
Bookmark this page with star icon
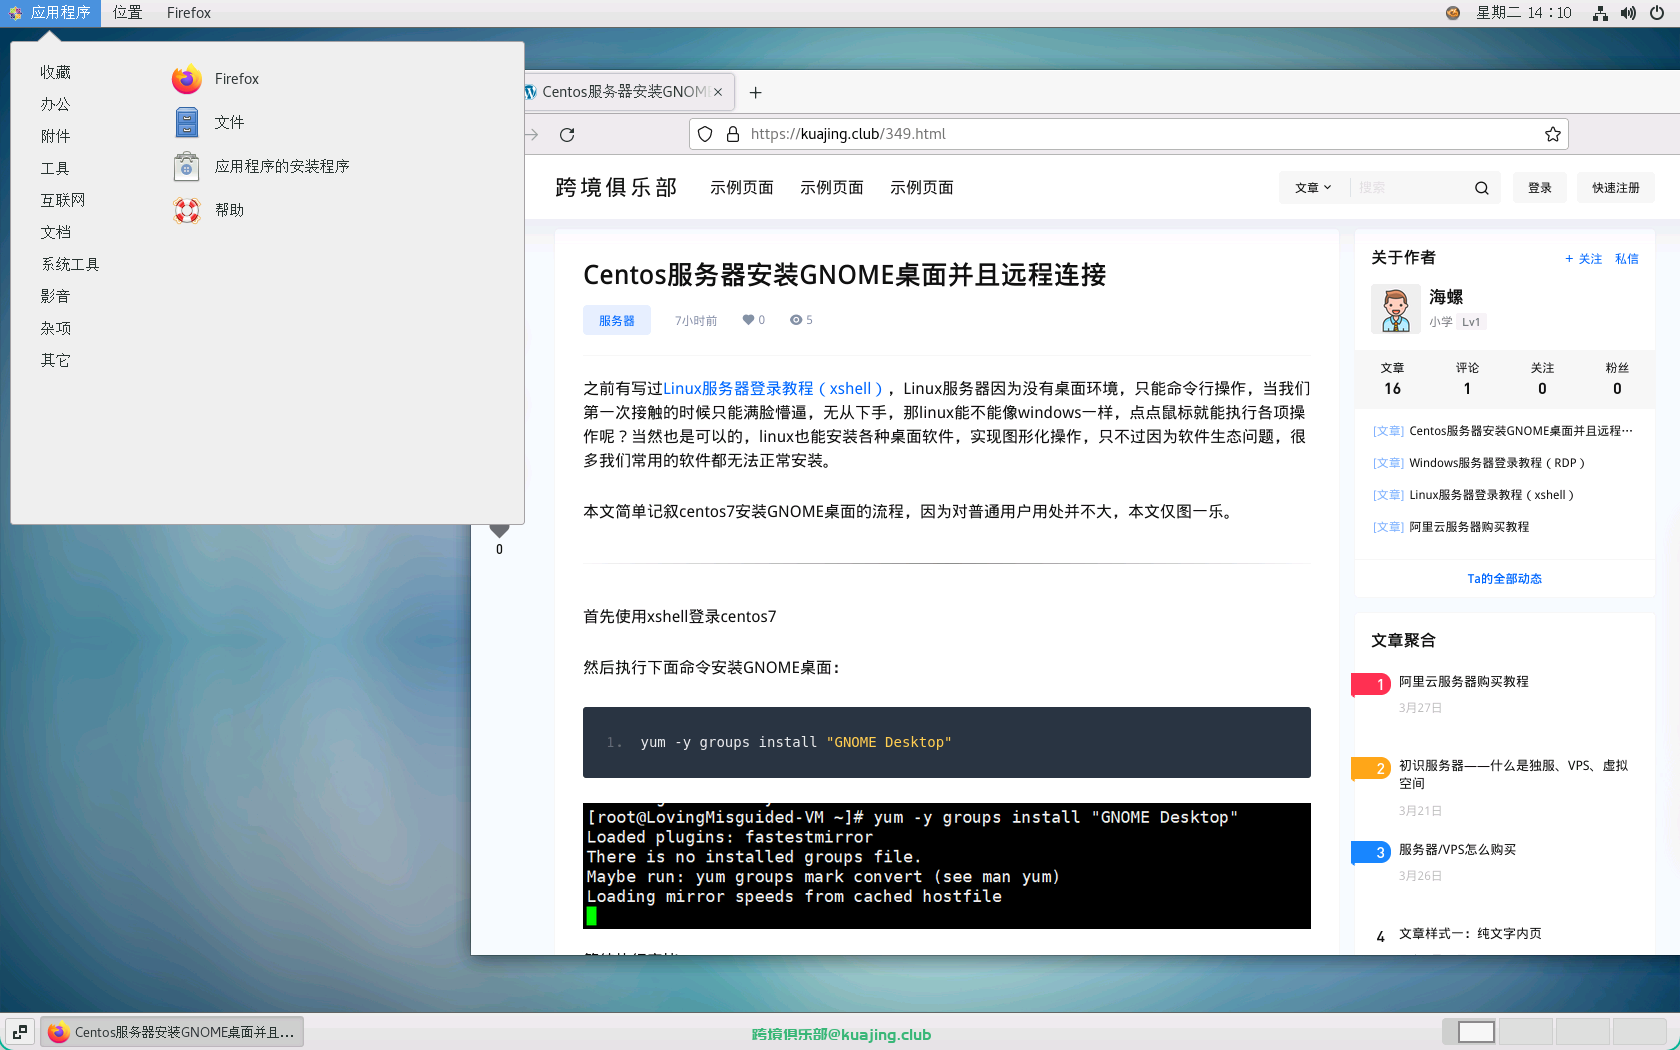(x=1552, y=134)
